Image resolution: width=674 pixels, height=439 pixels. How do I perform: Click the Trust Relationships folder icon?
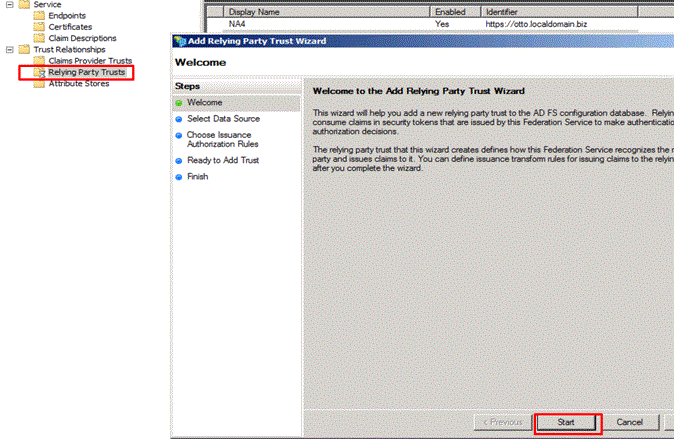pos(24,50)
